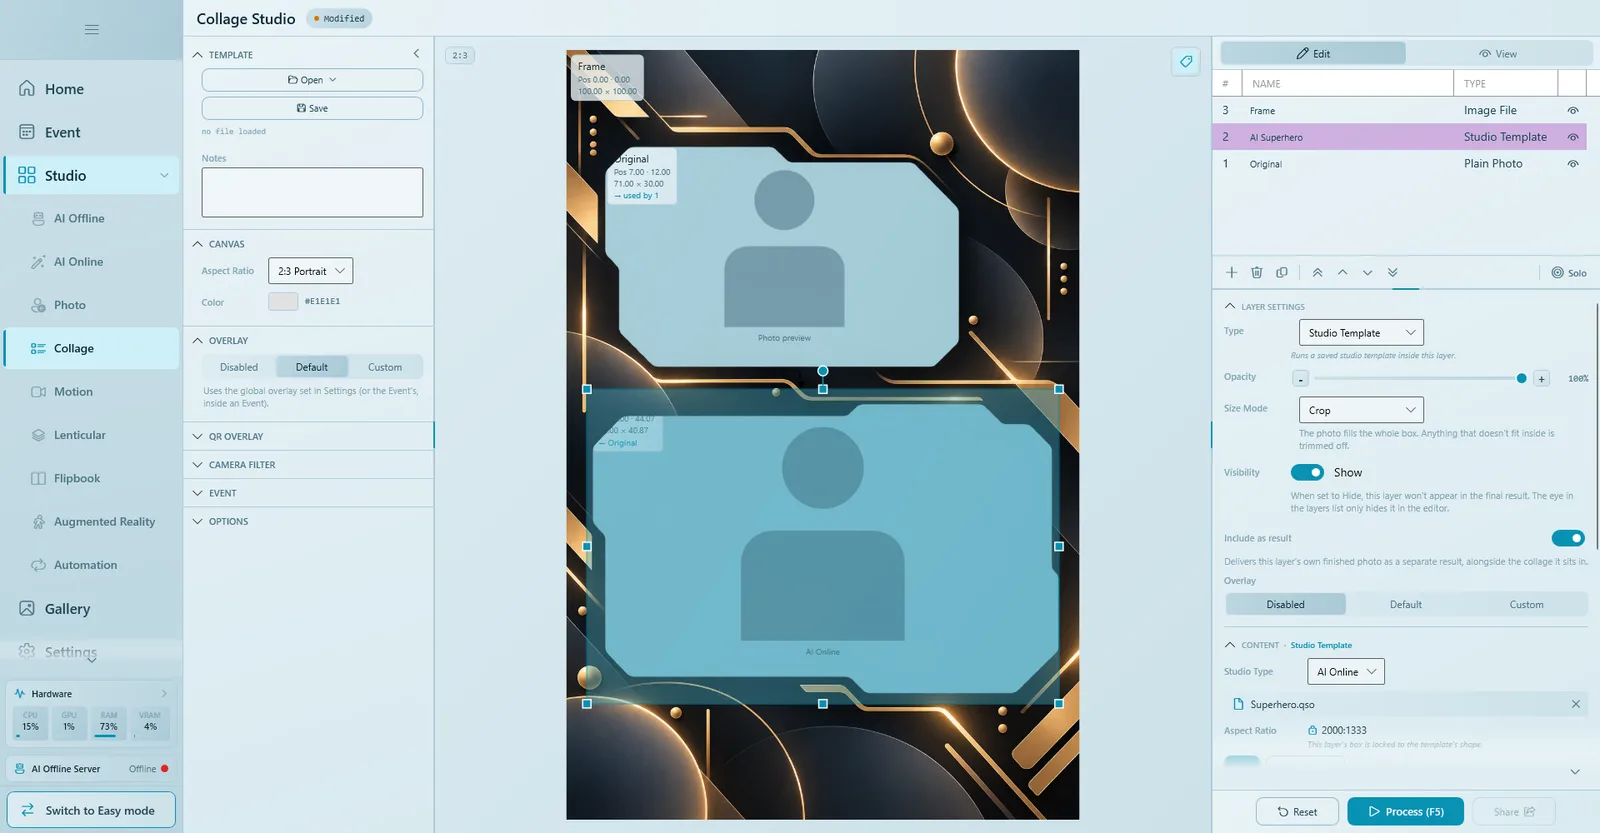Image resolution: width=1600 pixels, height=833 pixels.
Task: Open the canvas color swatch
Action: click(283, 301)
